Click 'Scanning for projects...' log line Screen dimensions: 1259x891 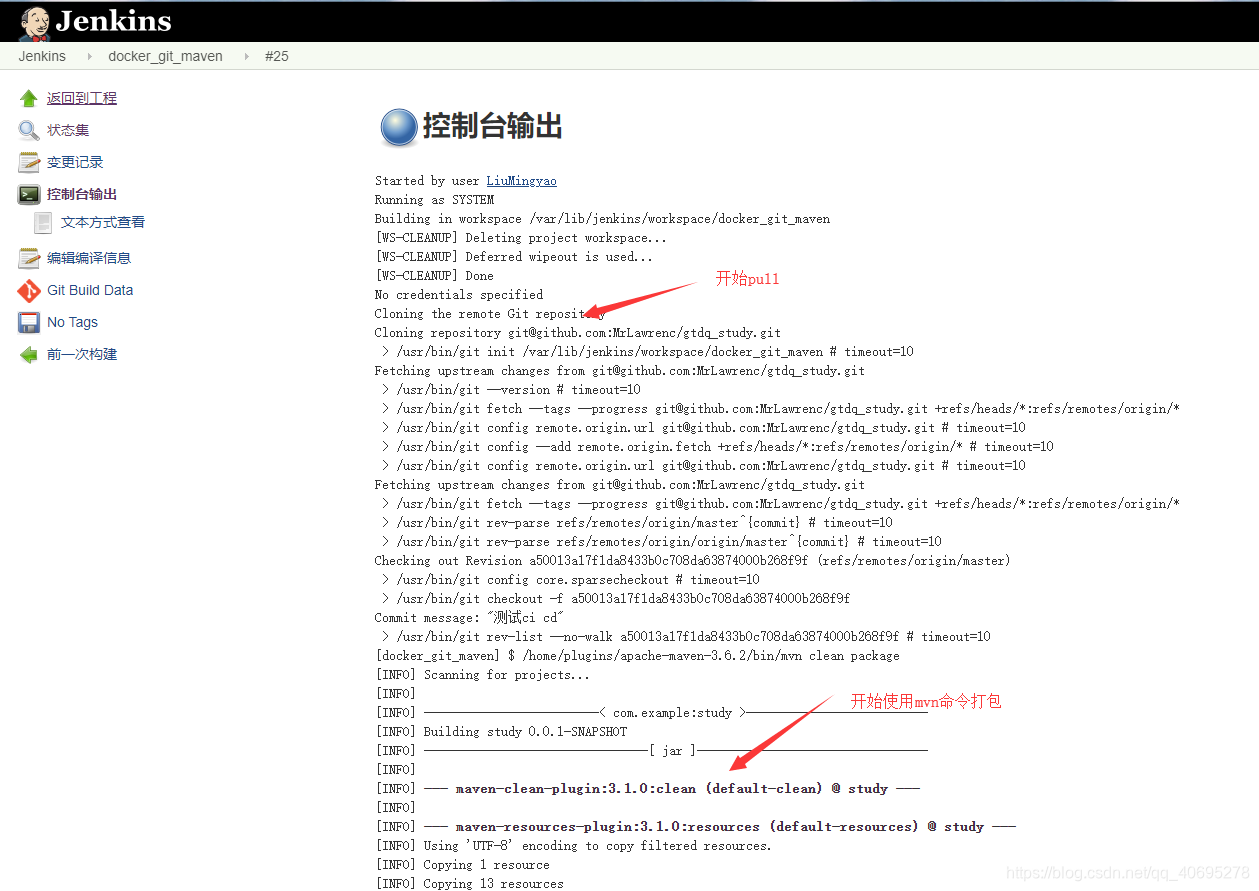point(482,675)
